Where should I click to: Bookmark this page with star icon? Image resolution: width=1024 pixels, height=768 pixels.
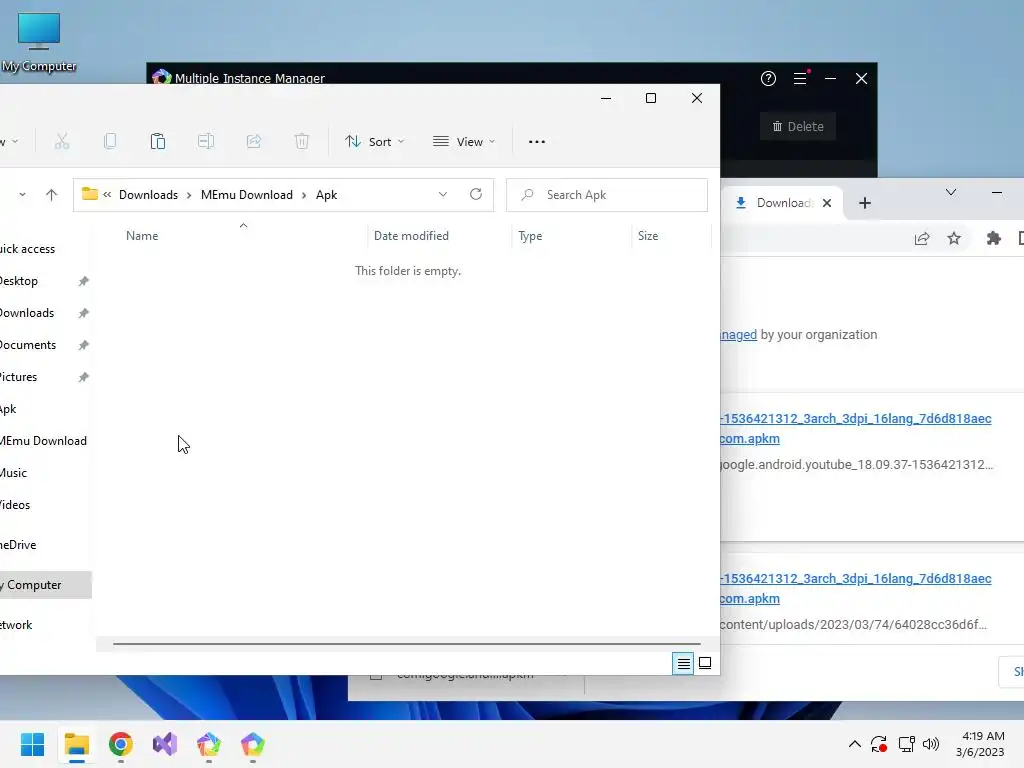pos(954,238)
